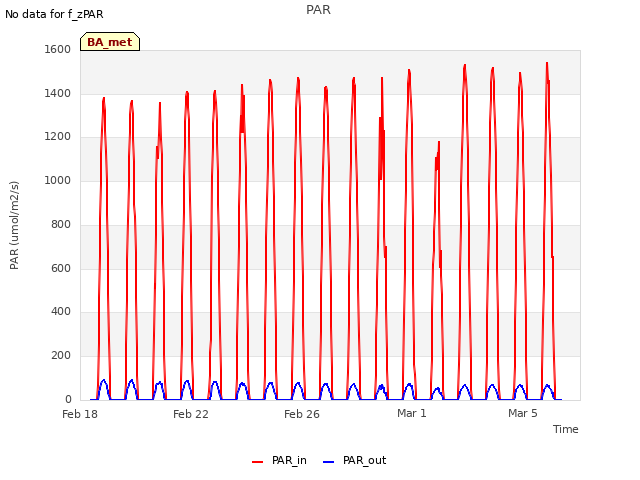Click the 200 y-axis tick label
Viewport: 640px width, 480px height.
tap(61, 356)
